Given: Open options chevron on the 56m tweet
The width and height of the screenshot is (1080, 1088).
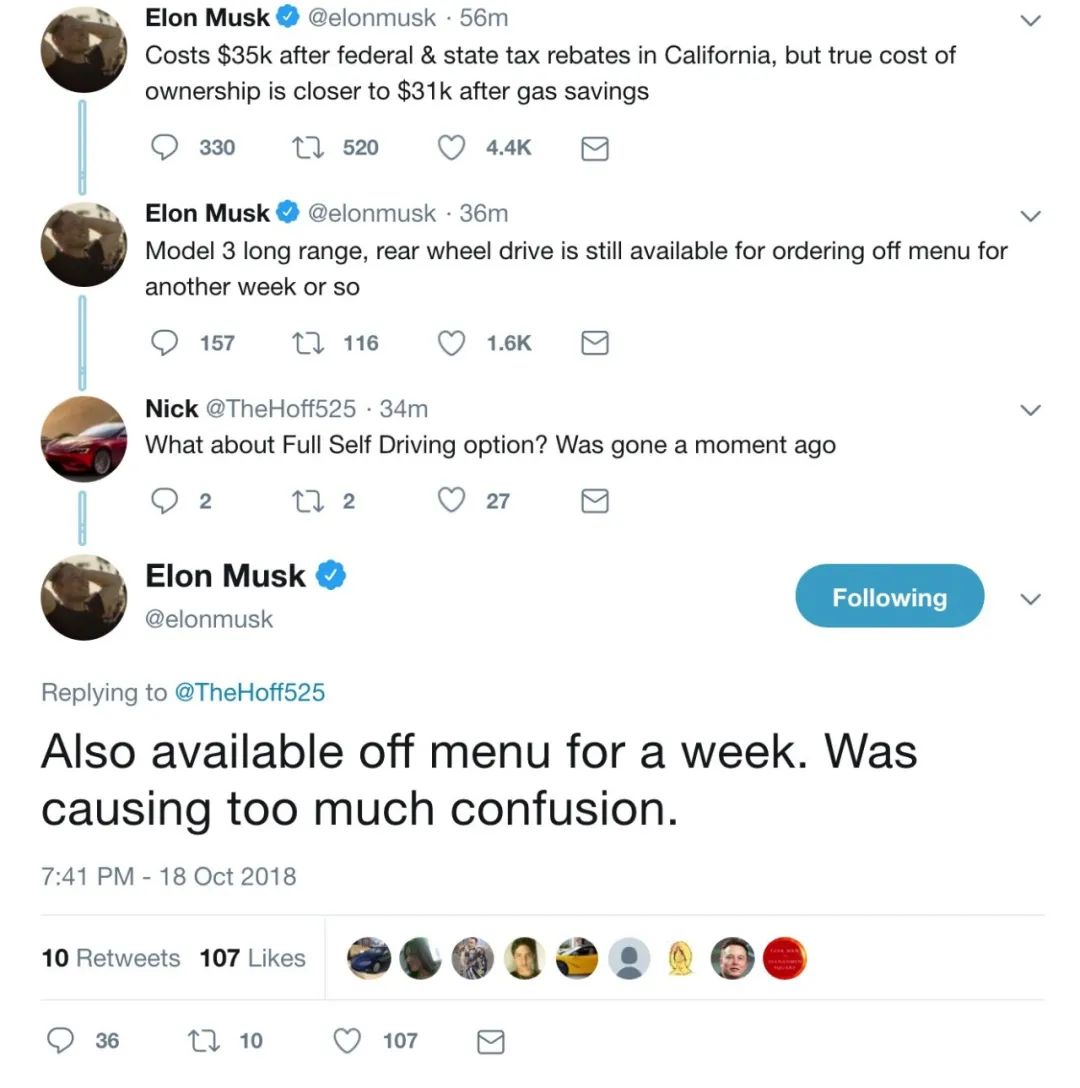Looking at the screenshot, I should point(1029,20).
